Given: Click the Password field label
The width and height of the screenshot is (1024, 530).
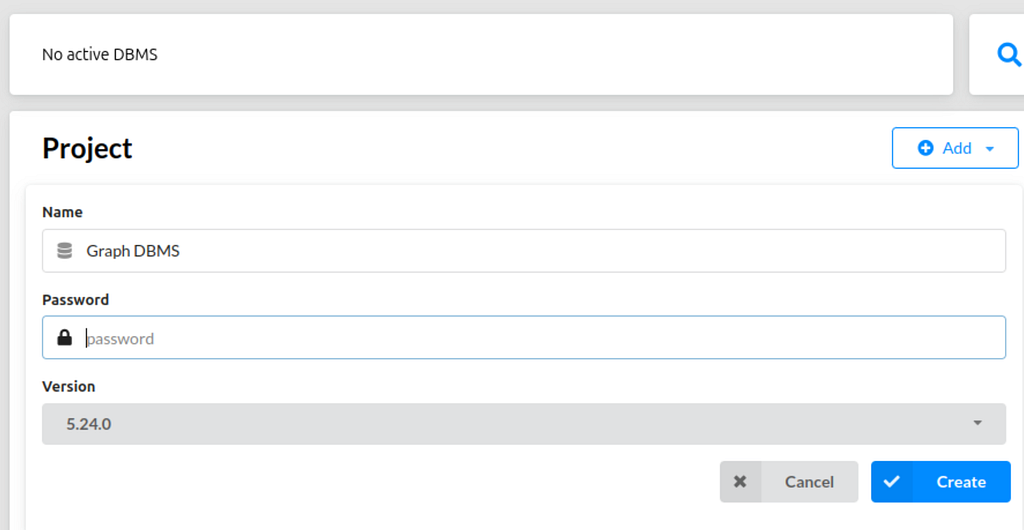Looking at the screenshot, I should click(76, 300).
